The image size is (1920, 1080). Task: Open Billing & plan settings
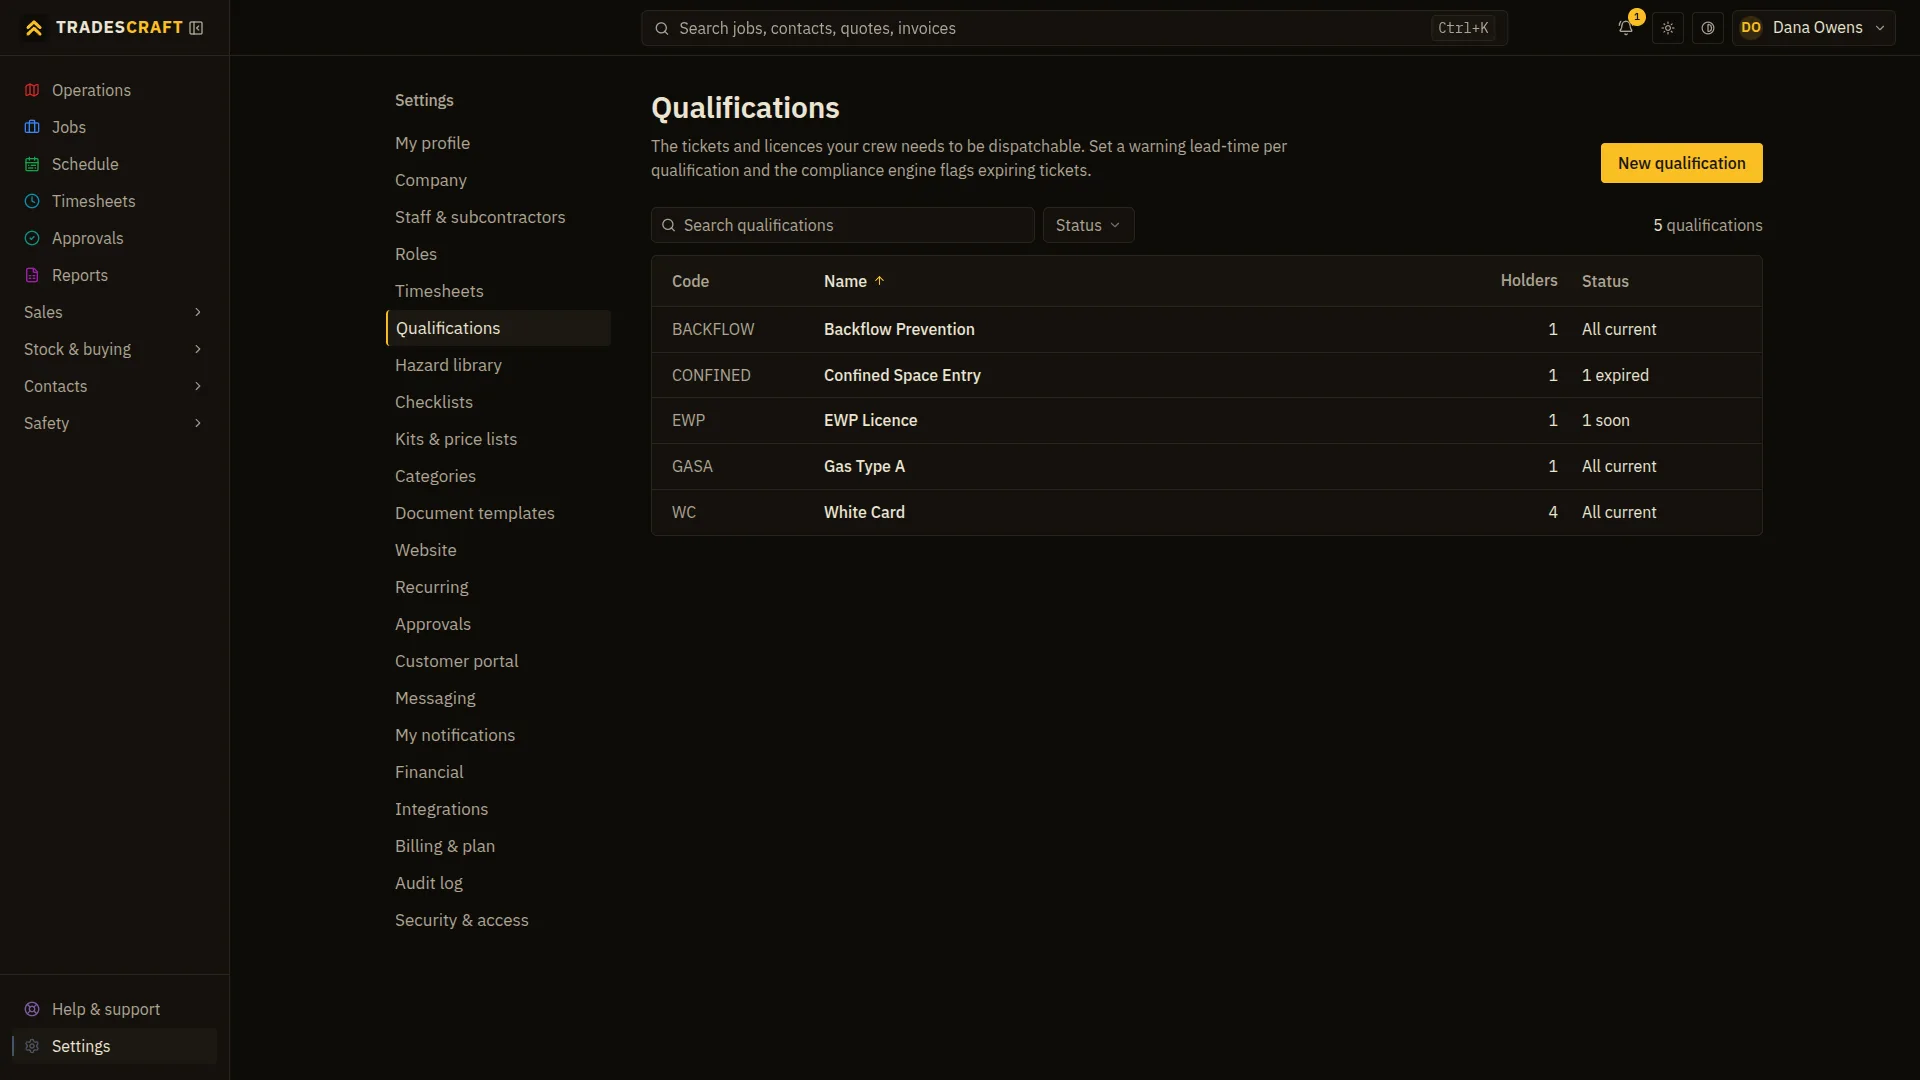point(498,846)
